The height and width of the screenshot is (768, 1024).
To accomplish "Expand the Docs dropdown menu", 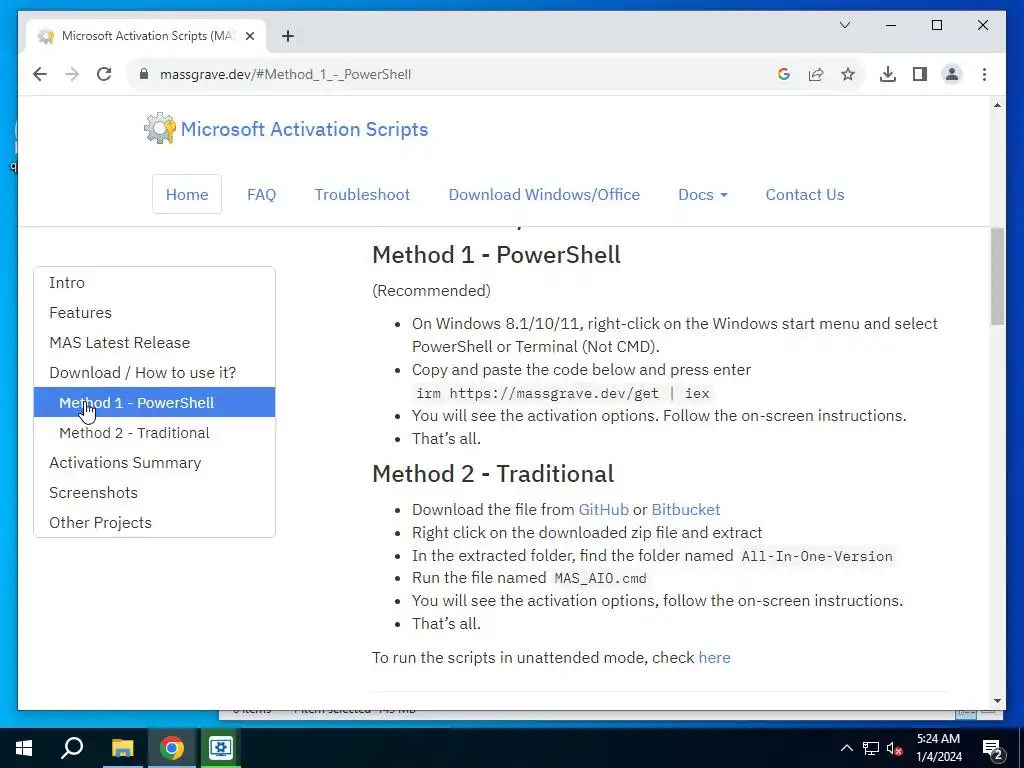I will (x=703, y=194).
